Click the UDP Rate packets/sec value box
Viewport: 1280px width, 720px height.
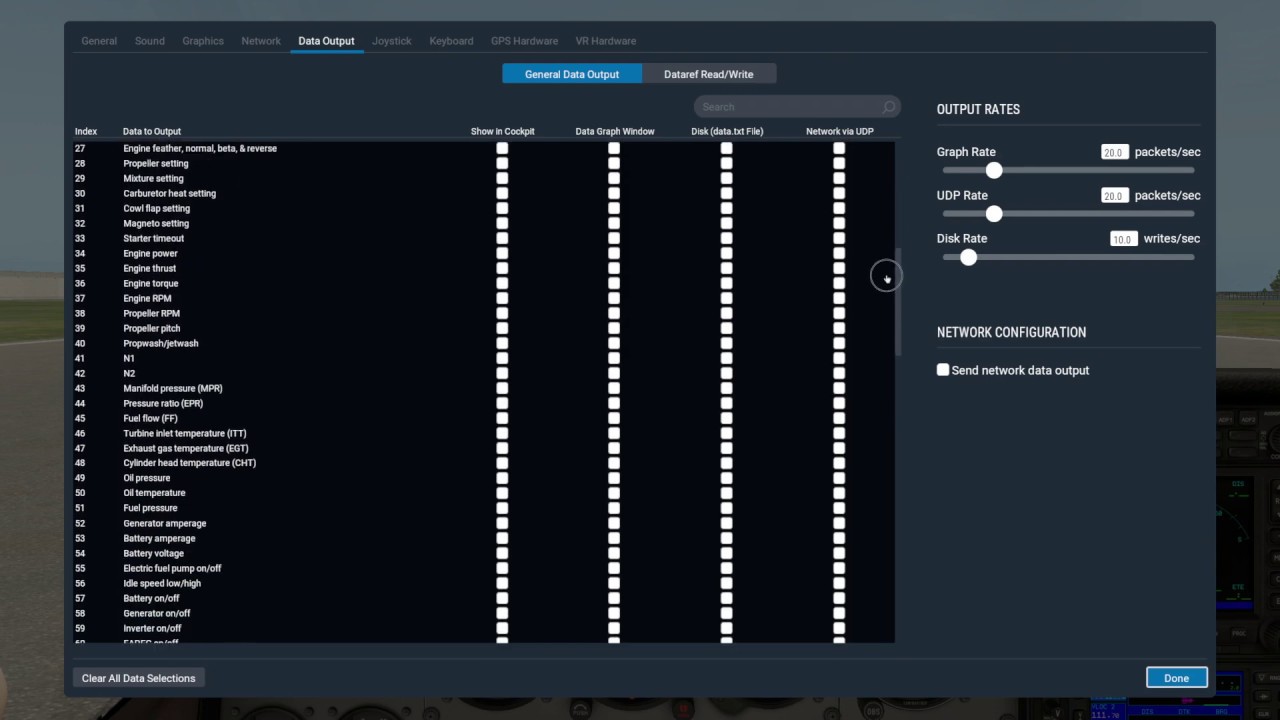(x=1113, y=196)
